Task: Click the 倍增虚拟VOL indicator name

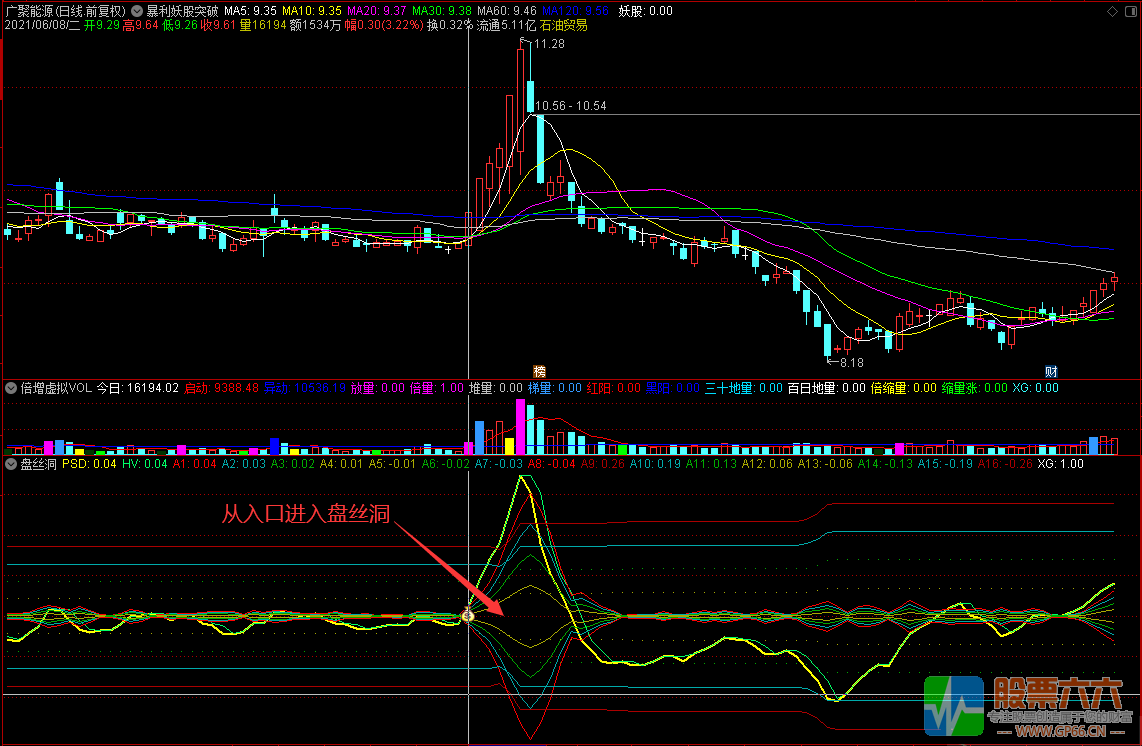Action: pyautogui.click(x=56, y=388)
